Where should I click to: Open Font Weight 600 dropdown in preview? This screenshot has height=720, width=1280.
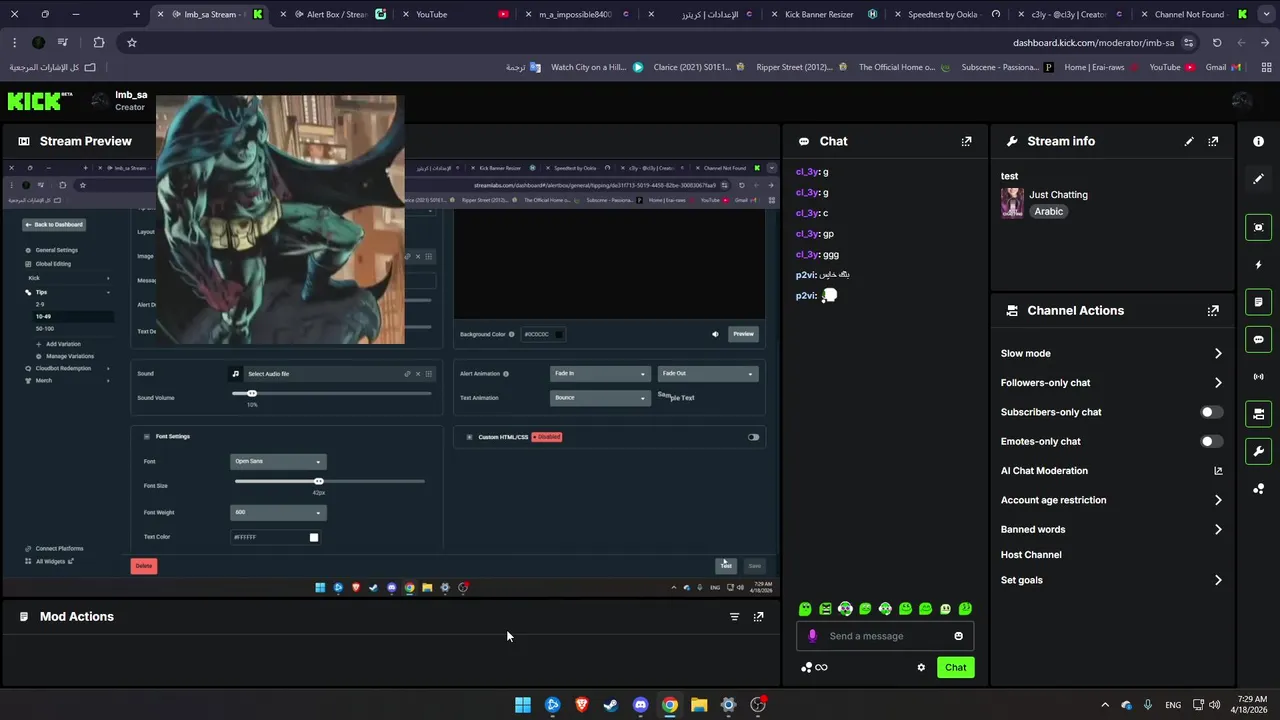pos(278,512)
